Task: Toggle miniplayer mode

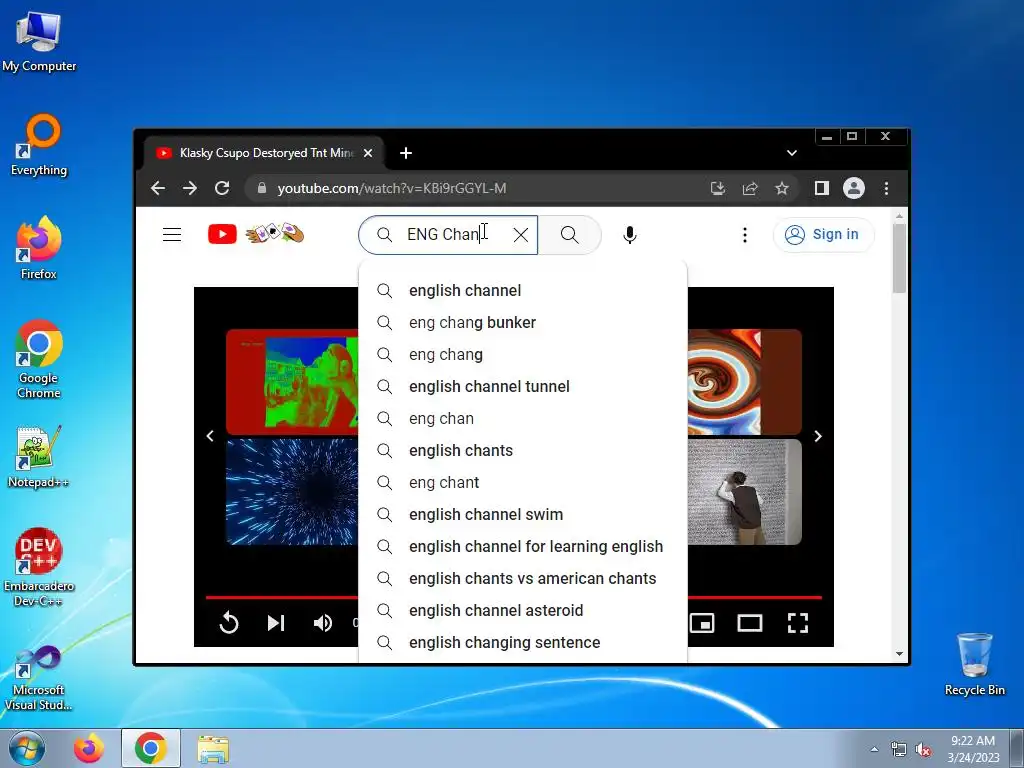Action: tap(702, 623)
